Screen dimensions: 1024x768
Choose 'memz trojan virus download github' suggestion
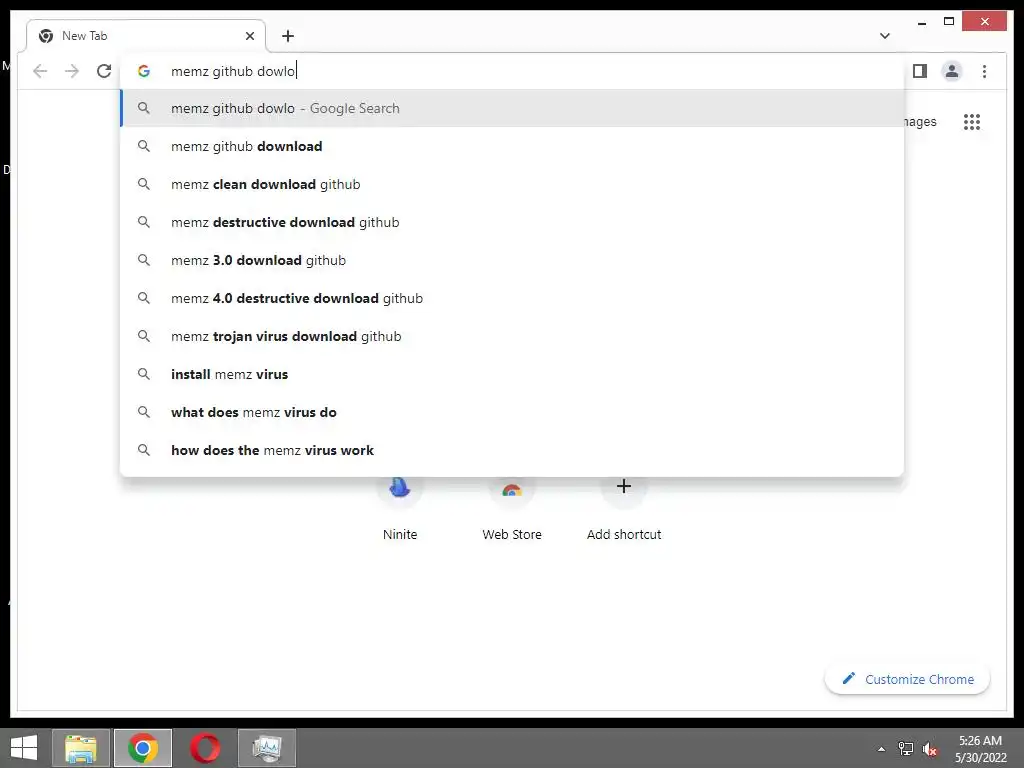point(512,336)
